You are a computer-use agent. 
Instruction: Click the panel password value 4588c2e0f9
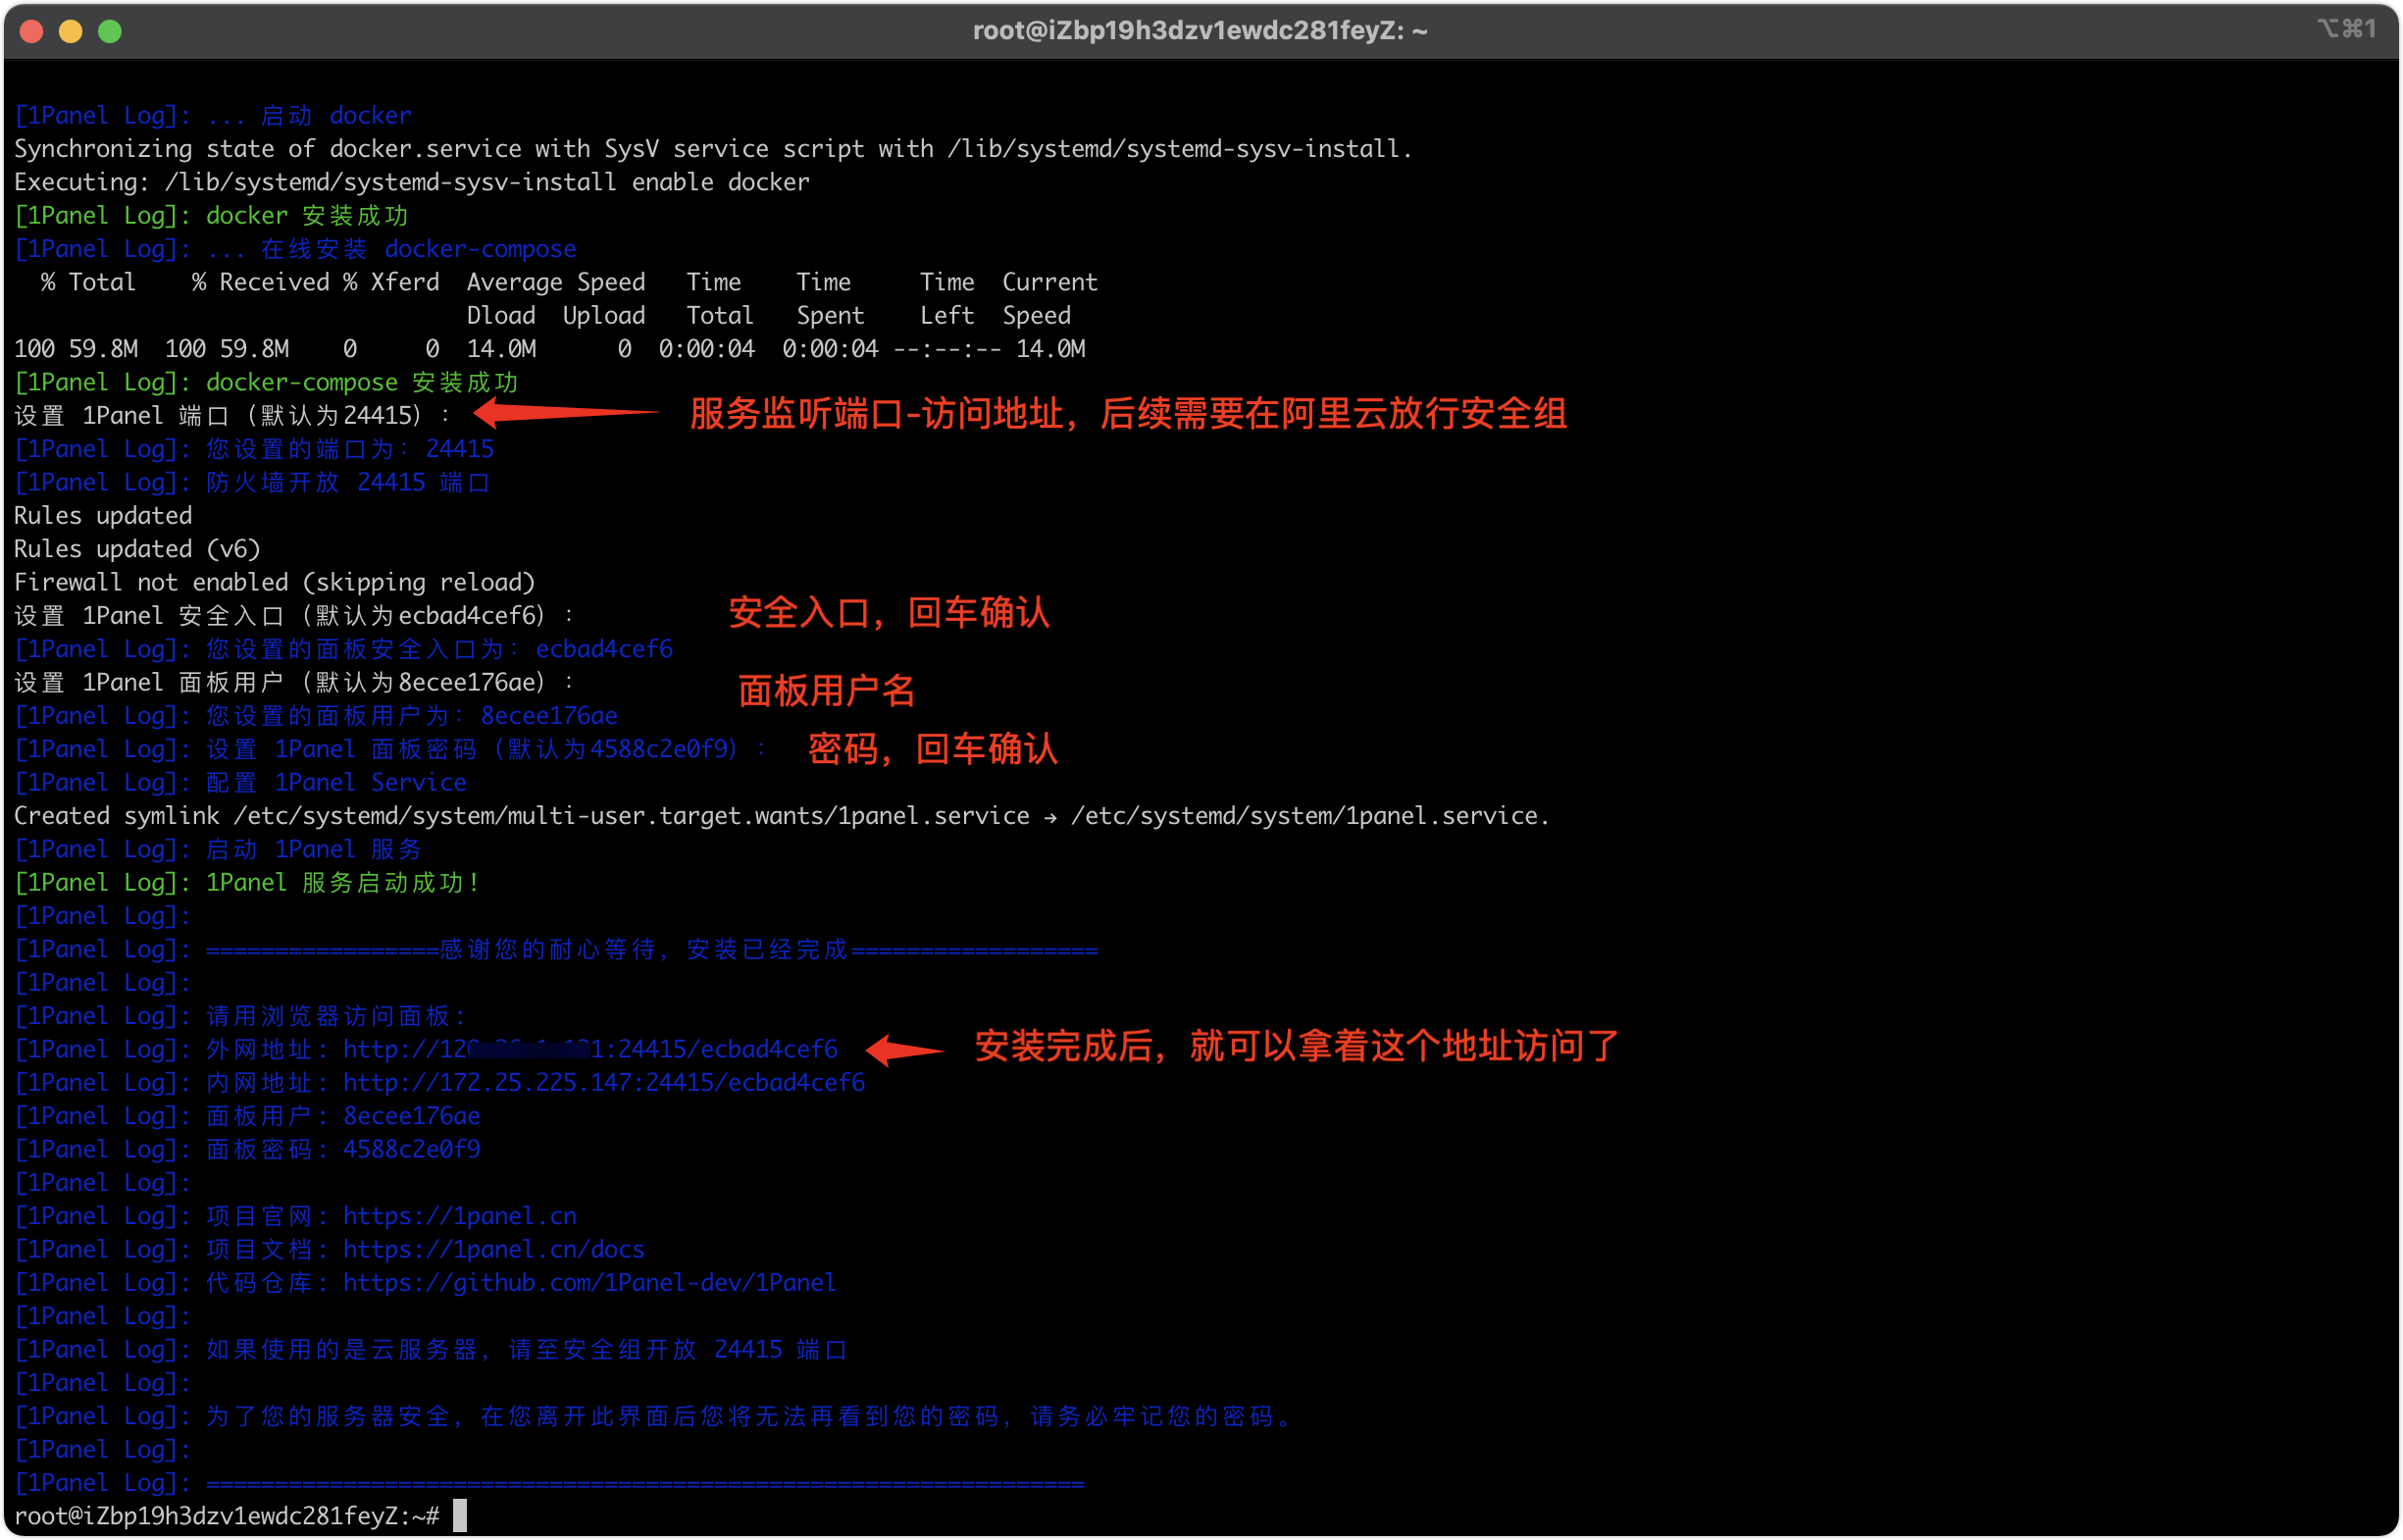click(x=411, y=1149)
